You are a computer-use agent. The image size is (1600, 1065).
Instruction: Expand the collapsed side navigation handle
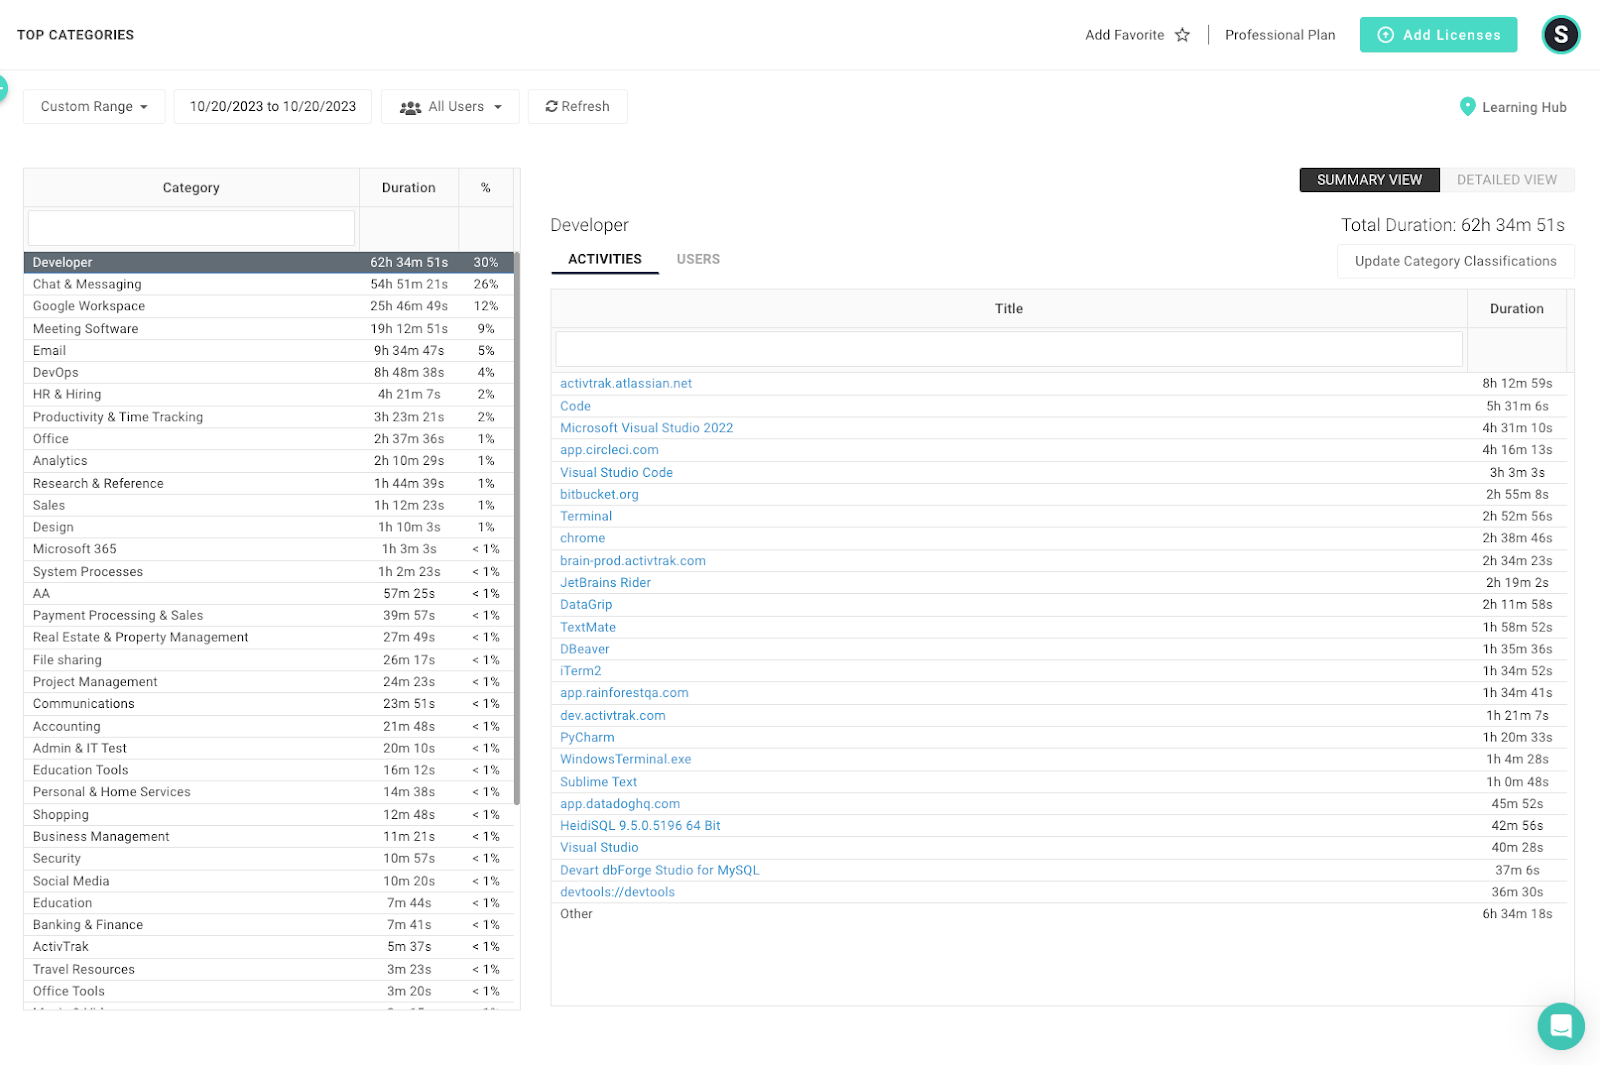[3, 88]
